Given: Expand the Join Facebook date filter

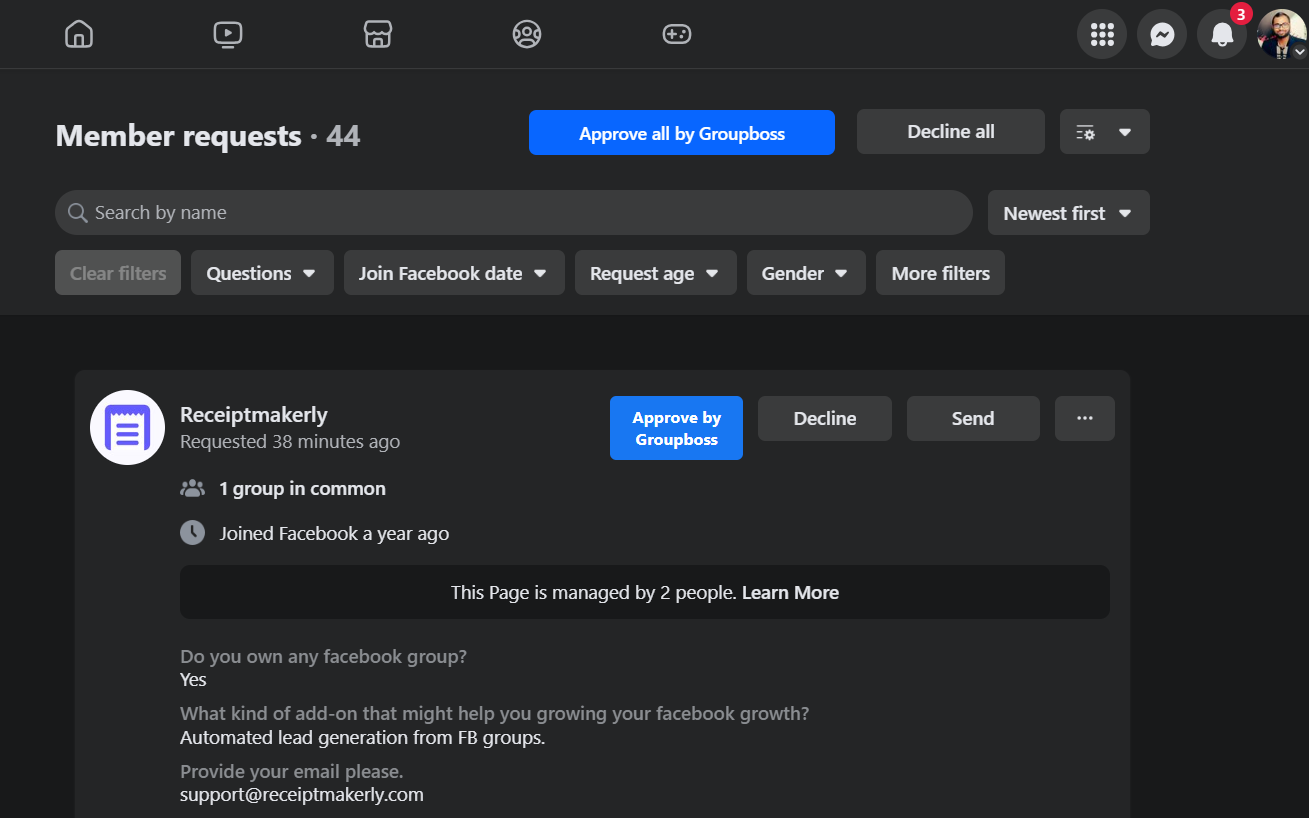Looking at the screenshot, I should tap(454, 273).
